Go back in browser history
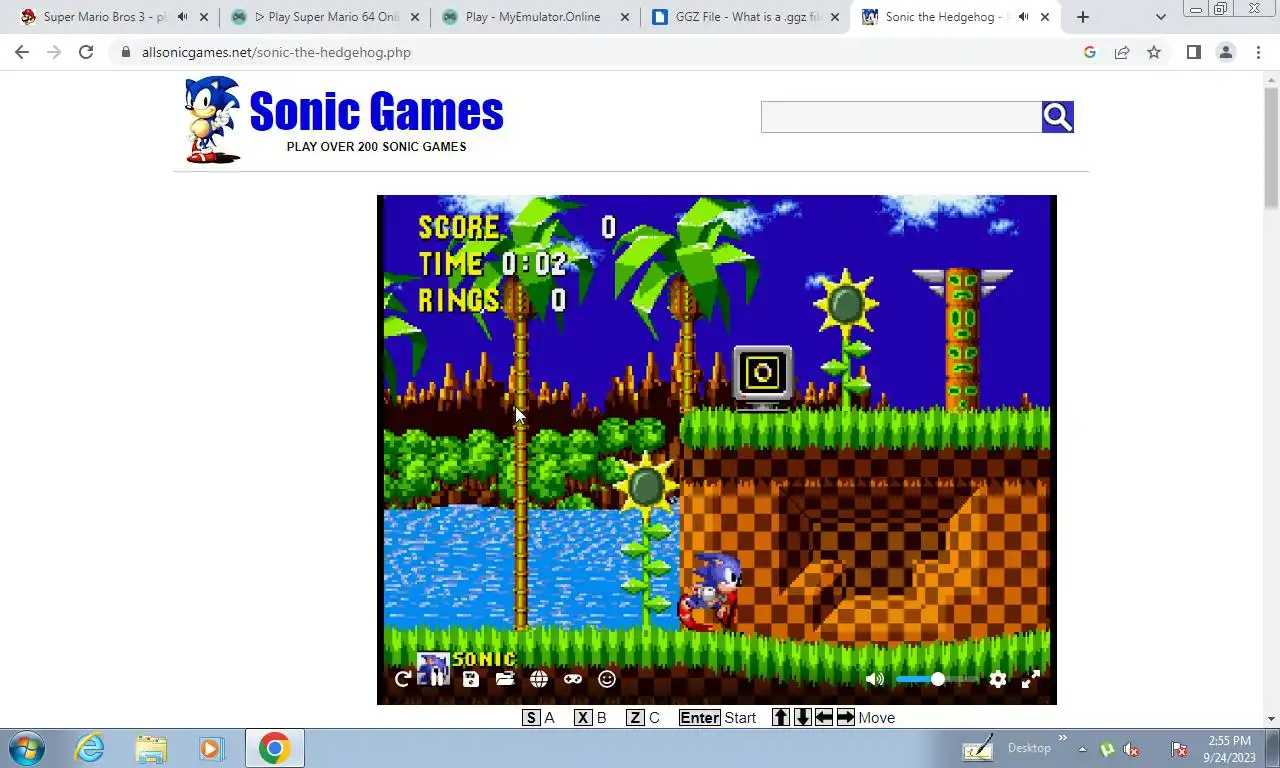The width and height of the screenshot is (1280, 768). tap(22, 52)
